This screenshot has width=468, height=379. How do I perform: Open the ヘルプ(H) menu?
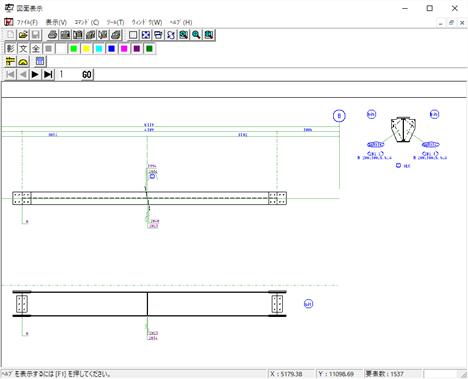click(x=181, y=22)
